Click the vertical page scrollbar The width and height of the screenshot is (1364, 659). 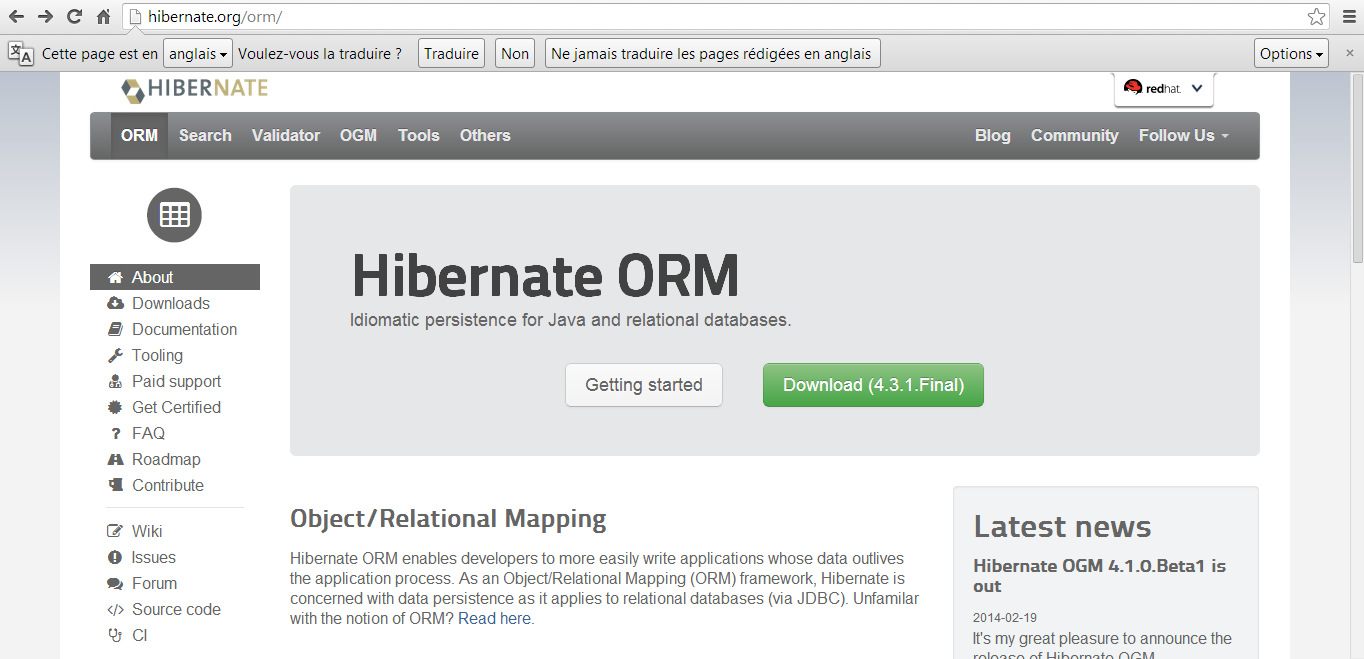click(x=1356, y=170)
